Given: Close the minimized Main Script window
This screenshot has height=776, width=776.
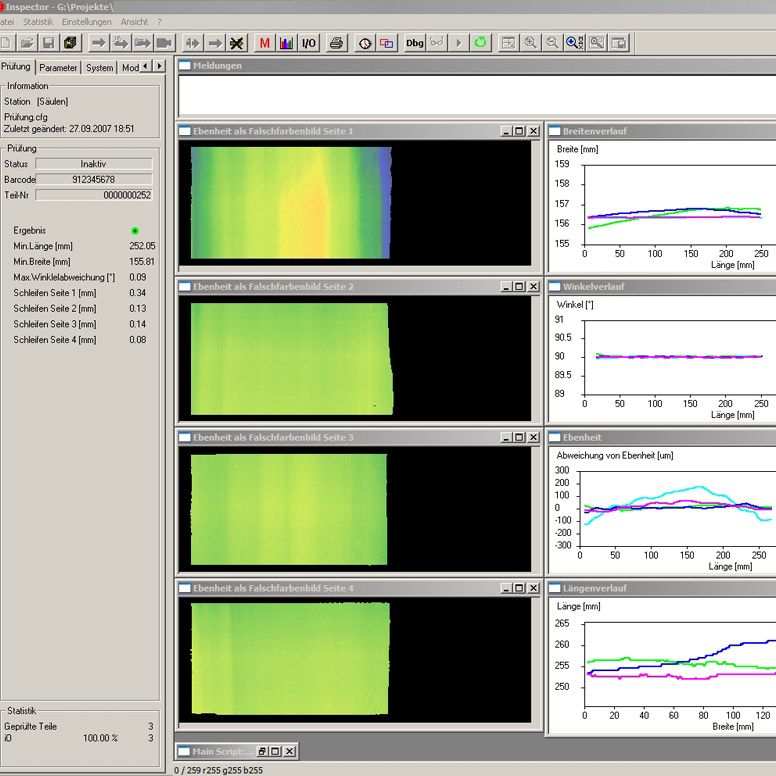Looking at the screenshot, I should coord(290,751).
